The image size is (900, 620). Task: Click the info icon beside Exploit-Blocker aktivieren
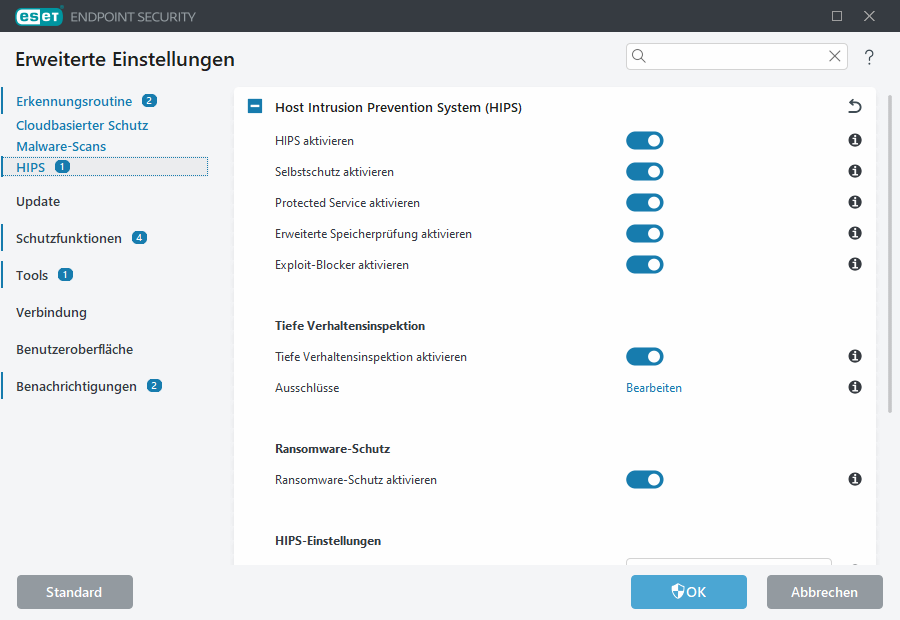pyautogui.click(x=854, y=264)
